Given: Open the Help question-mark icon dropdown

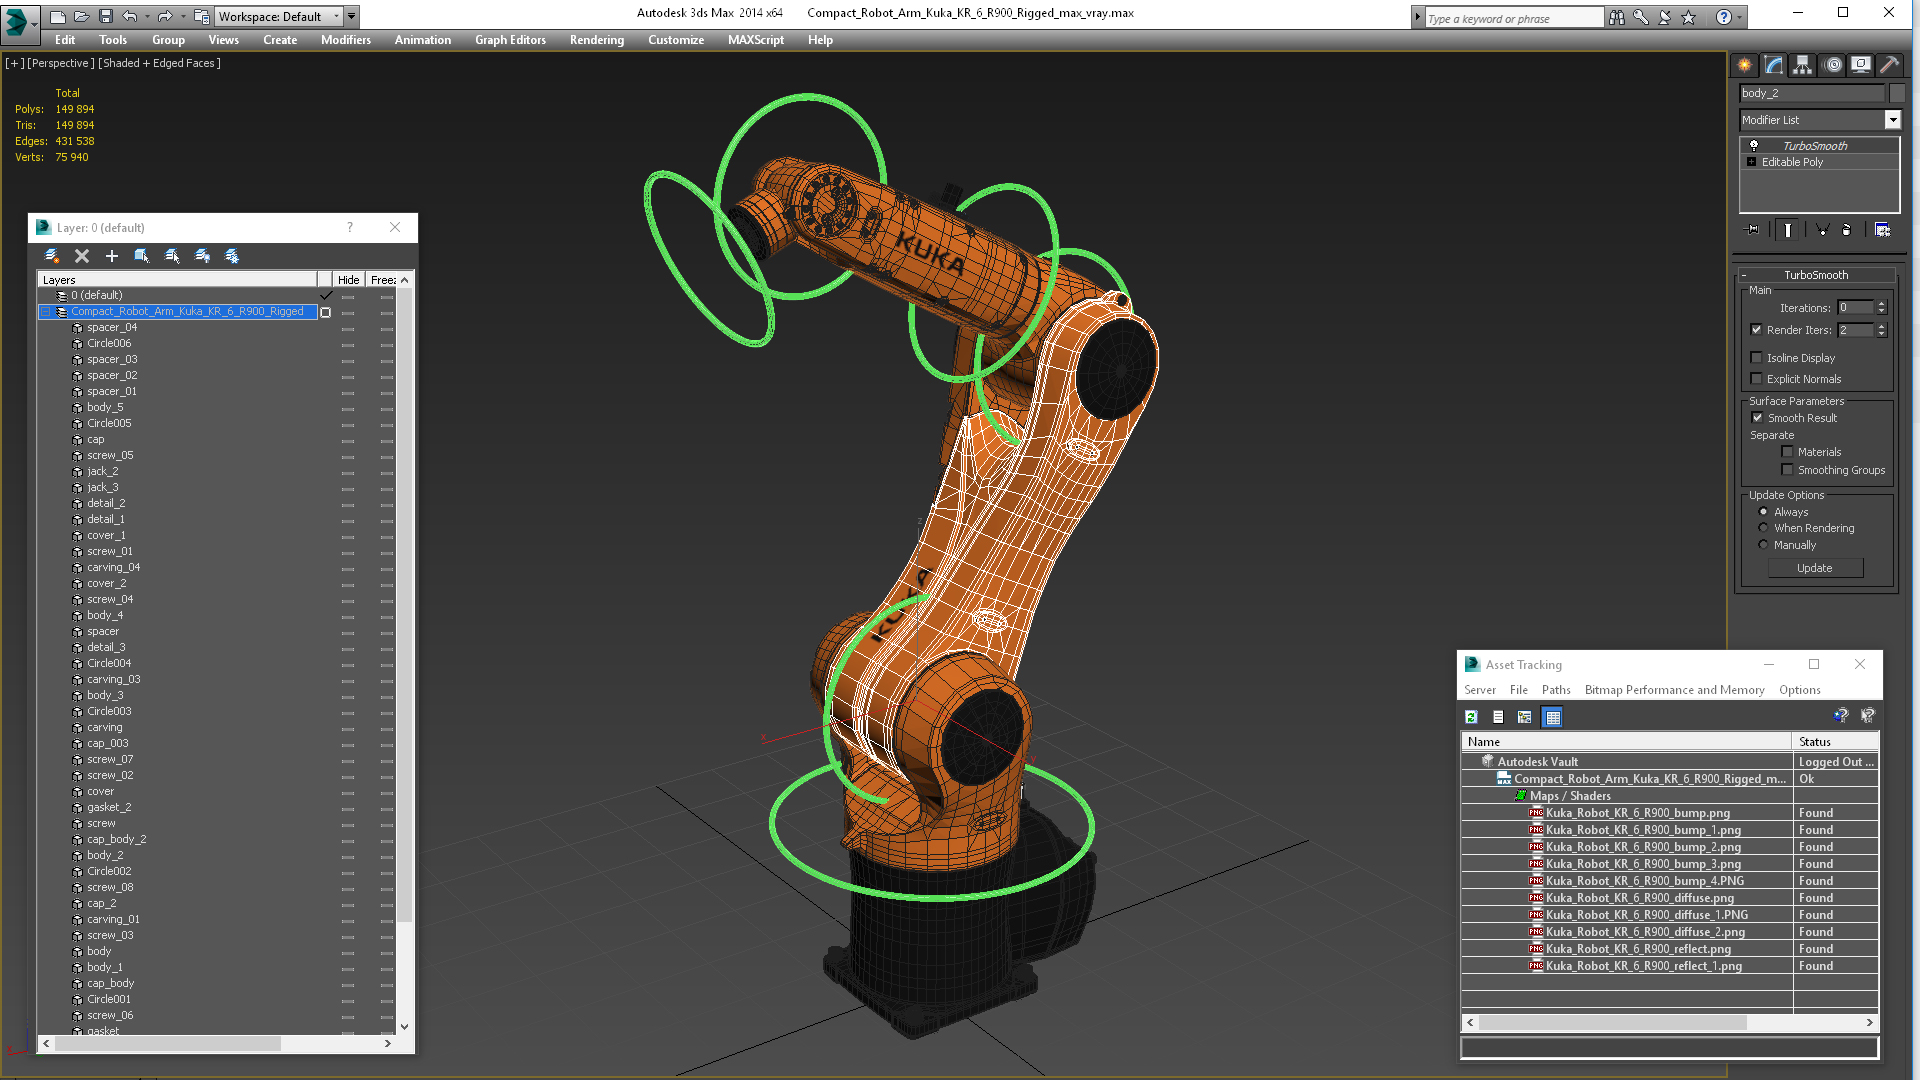Looking at the screenshot, I should coord(1739,17).
